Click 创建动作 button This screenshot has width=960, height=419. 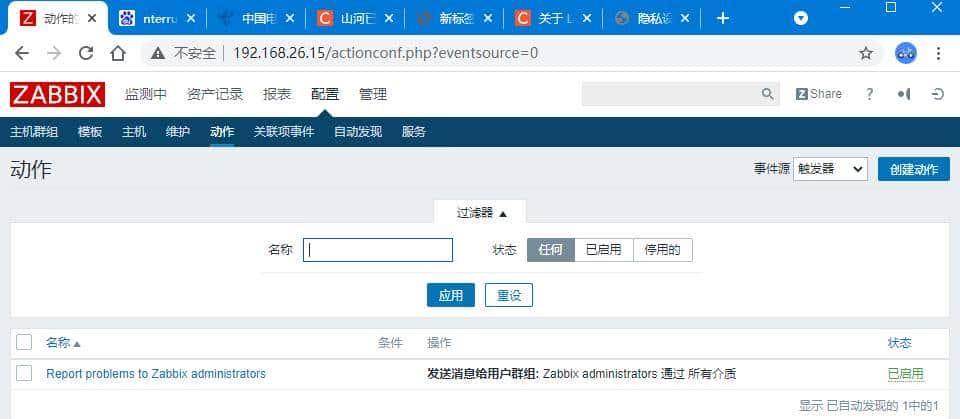(913, 169)
